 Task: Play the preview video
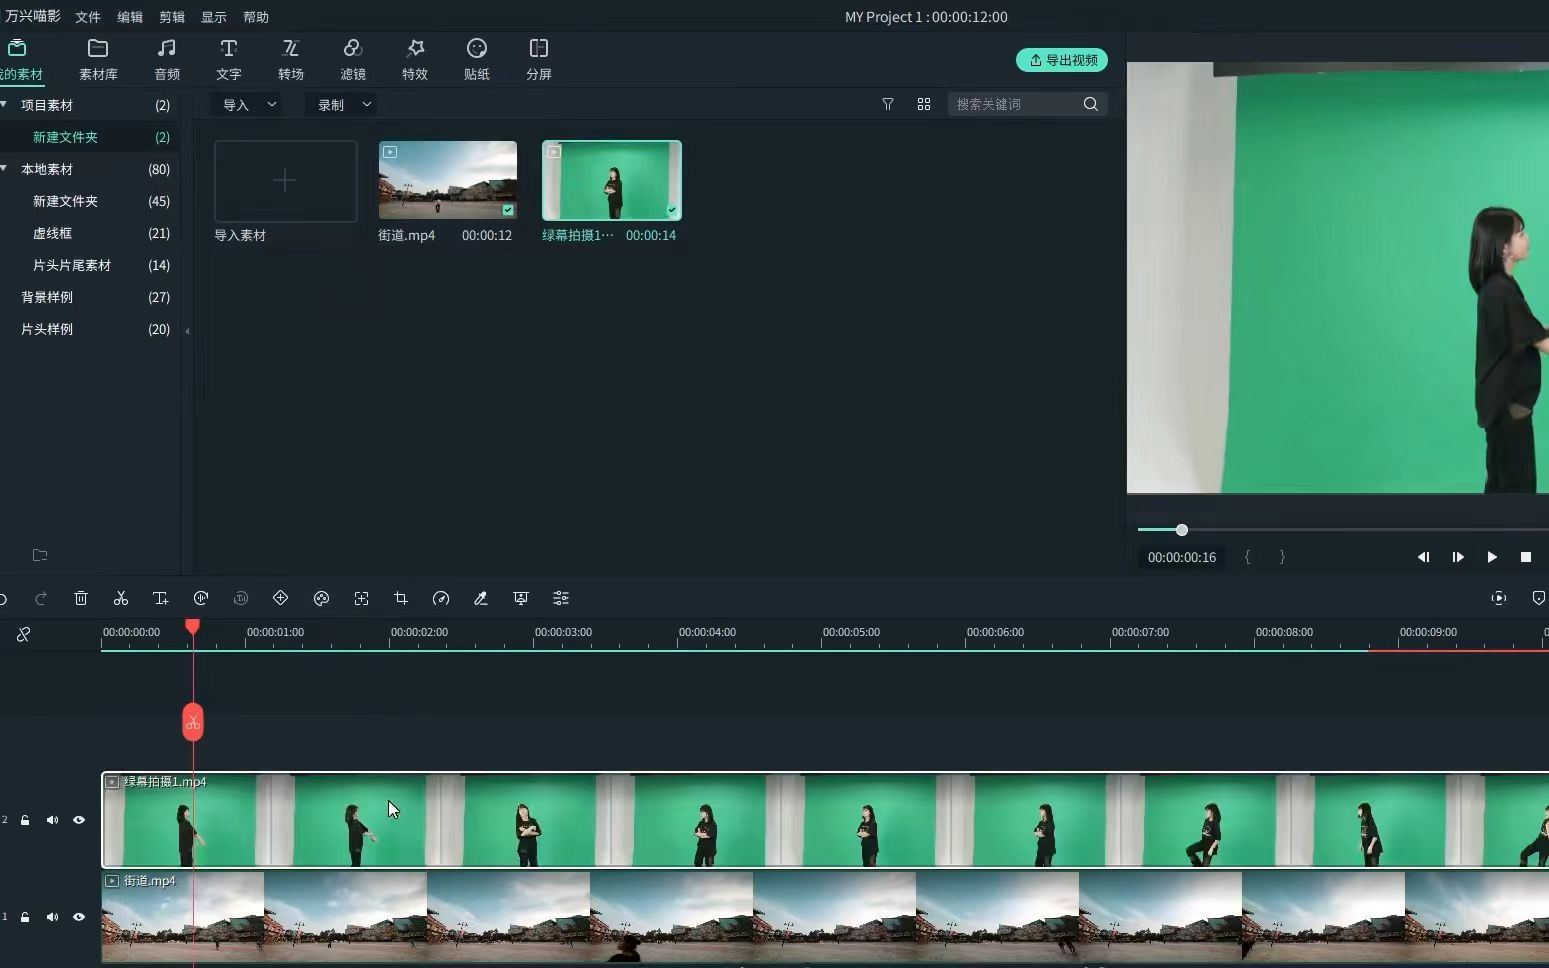coord(1492,557)
